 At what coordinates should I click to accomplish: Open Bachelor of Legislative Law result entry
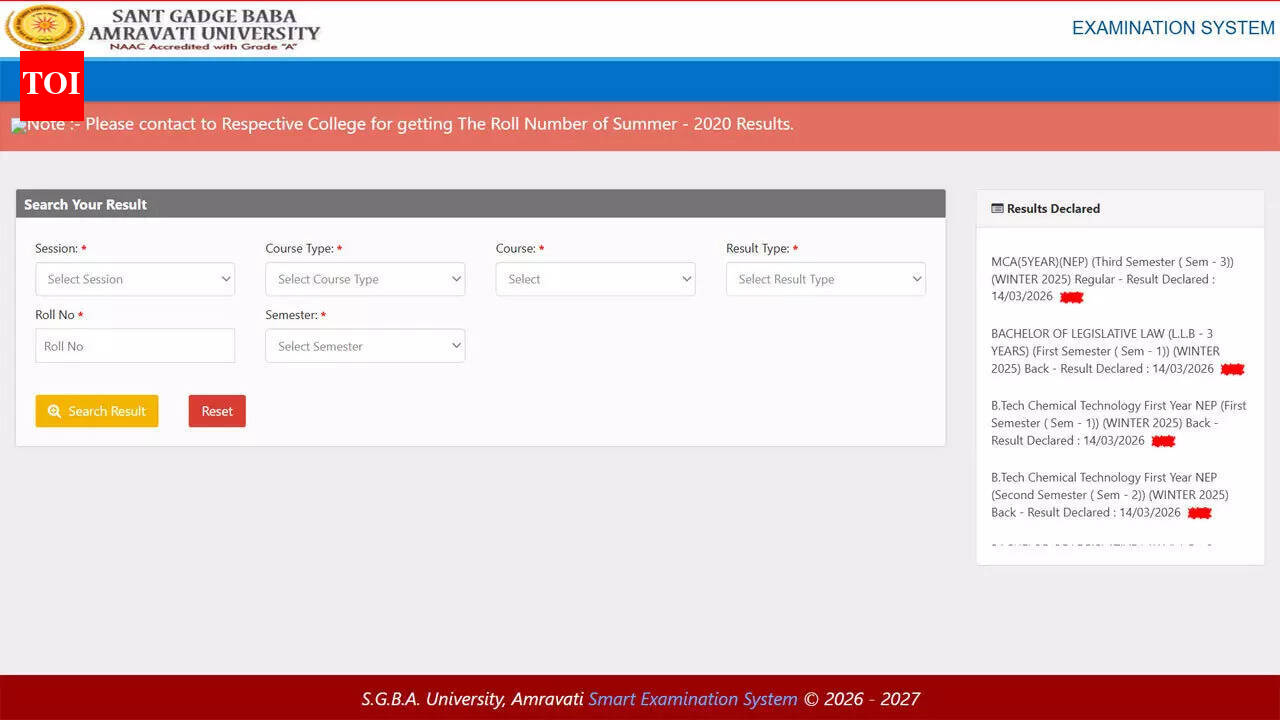(x=1105, y=351)
